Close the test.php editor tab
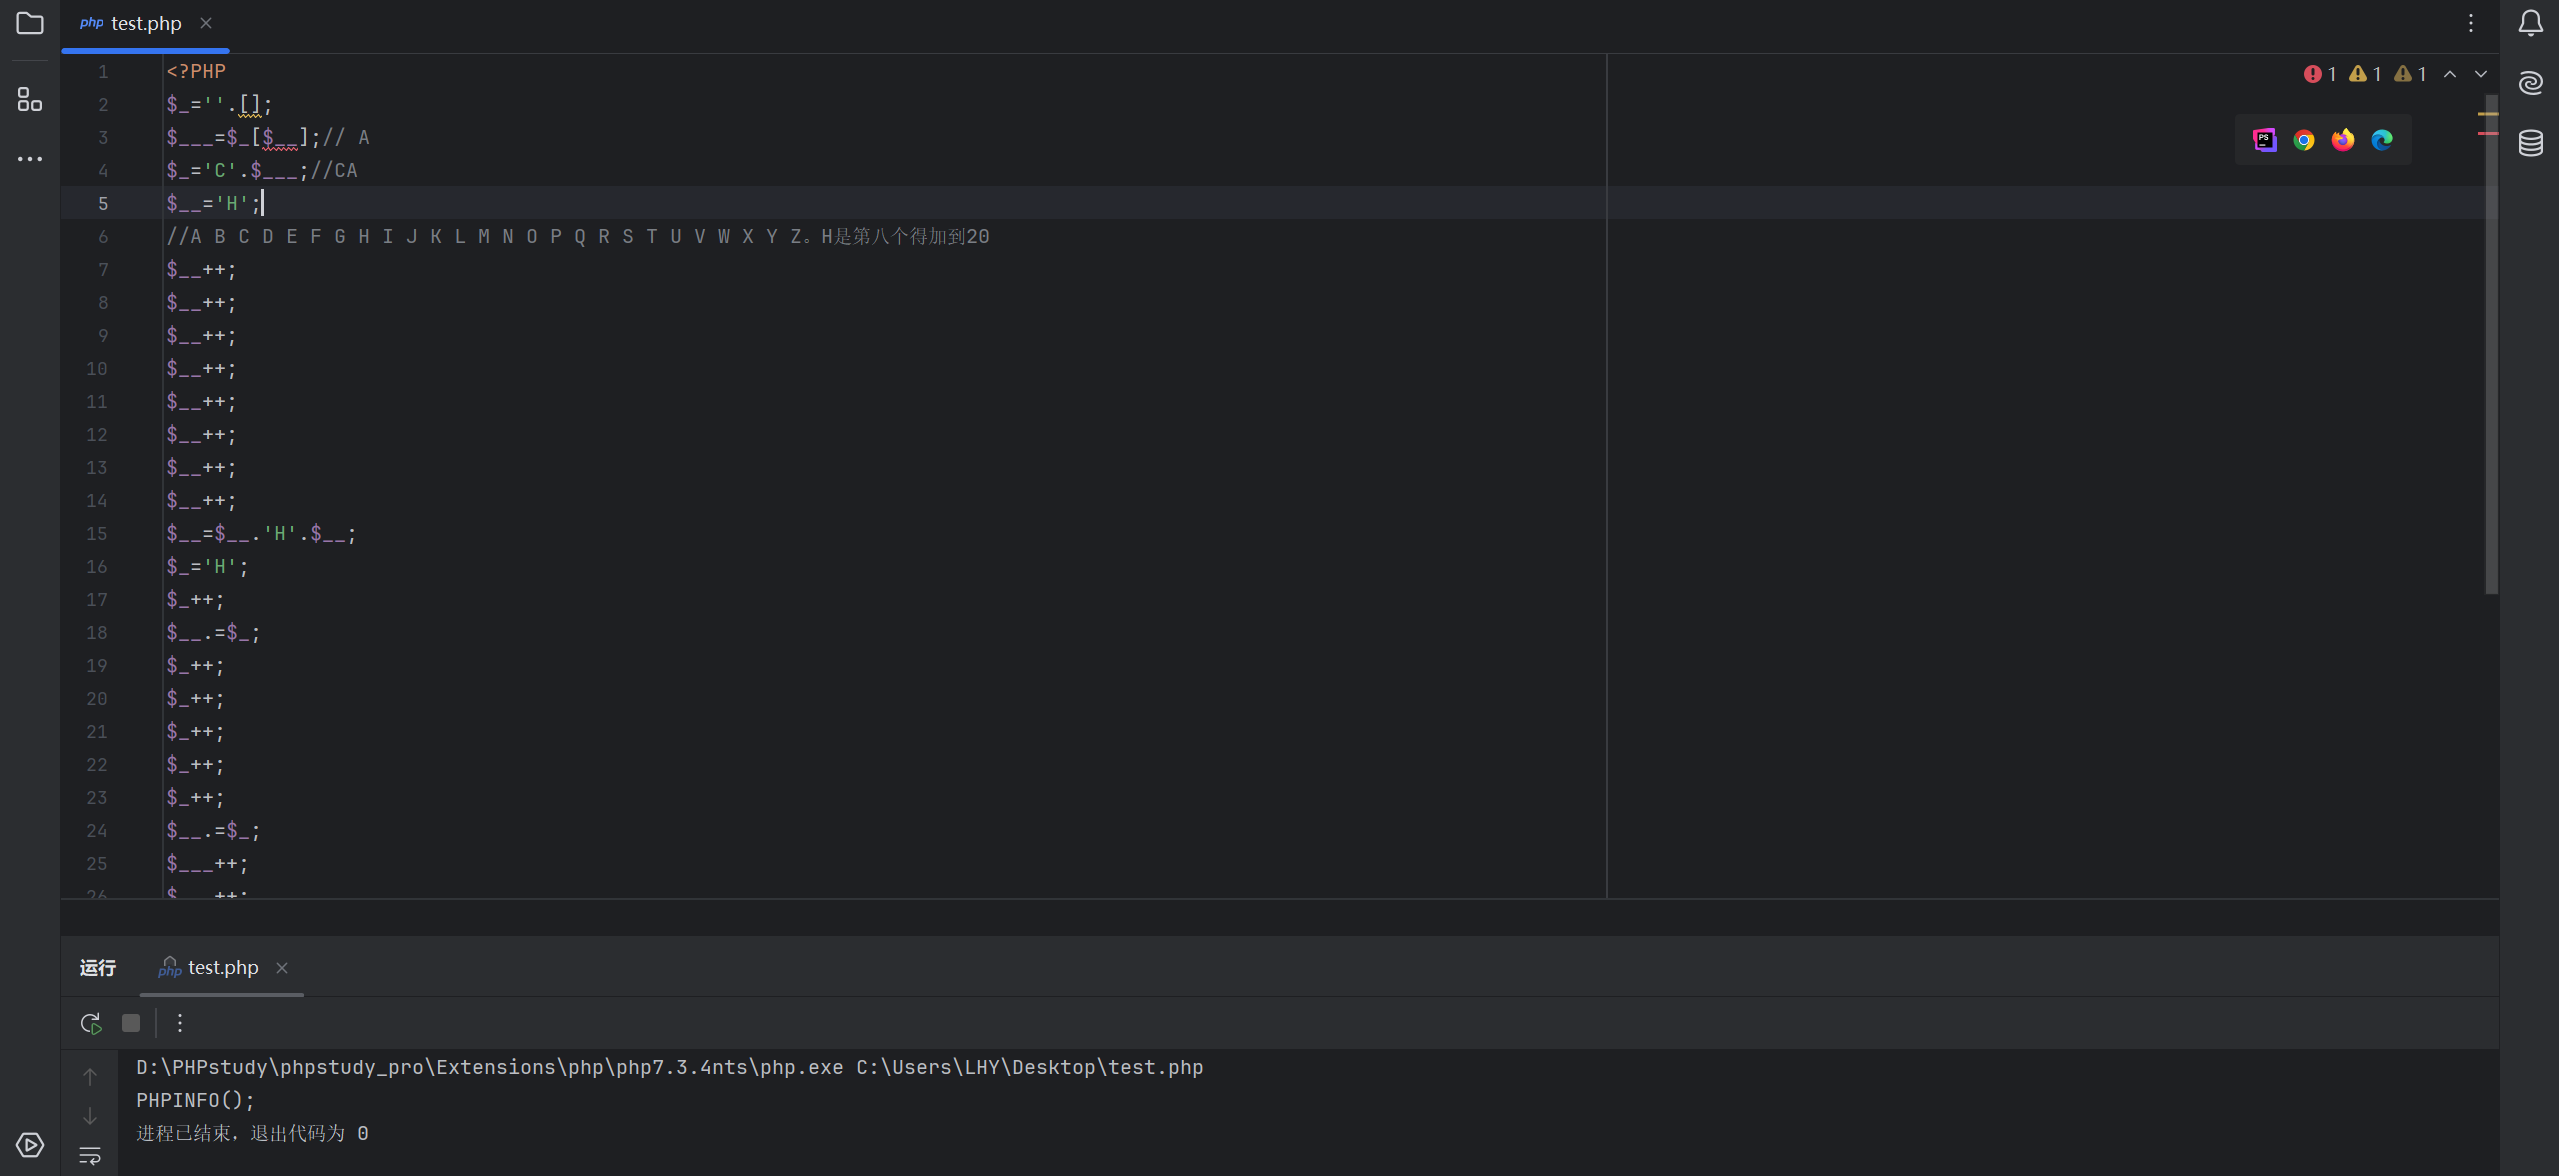Screen dimensions: 2559x1176 (x=206, y=23)
